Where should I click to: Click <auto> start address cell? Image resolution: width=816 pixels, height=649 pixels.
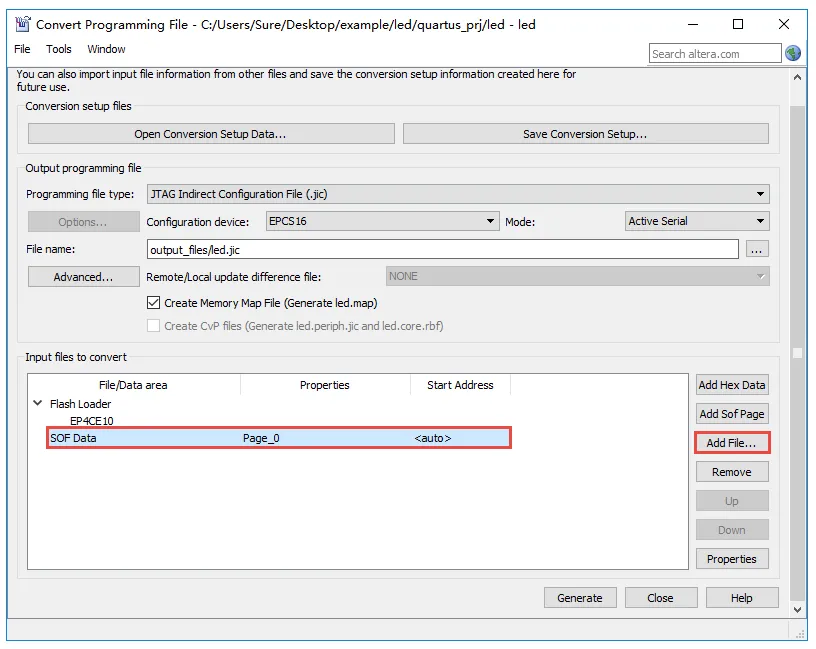432,438
